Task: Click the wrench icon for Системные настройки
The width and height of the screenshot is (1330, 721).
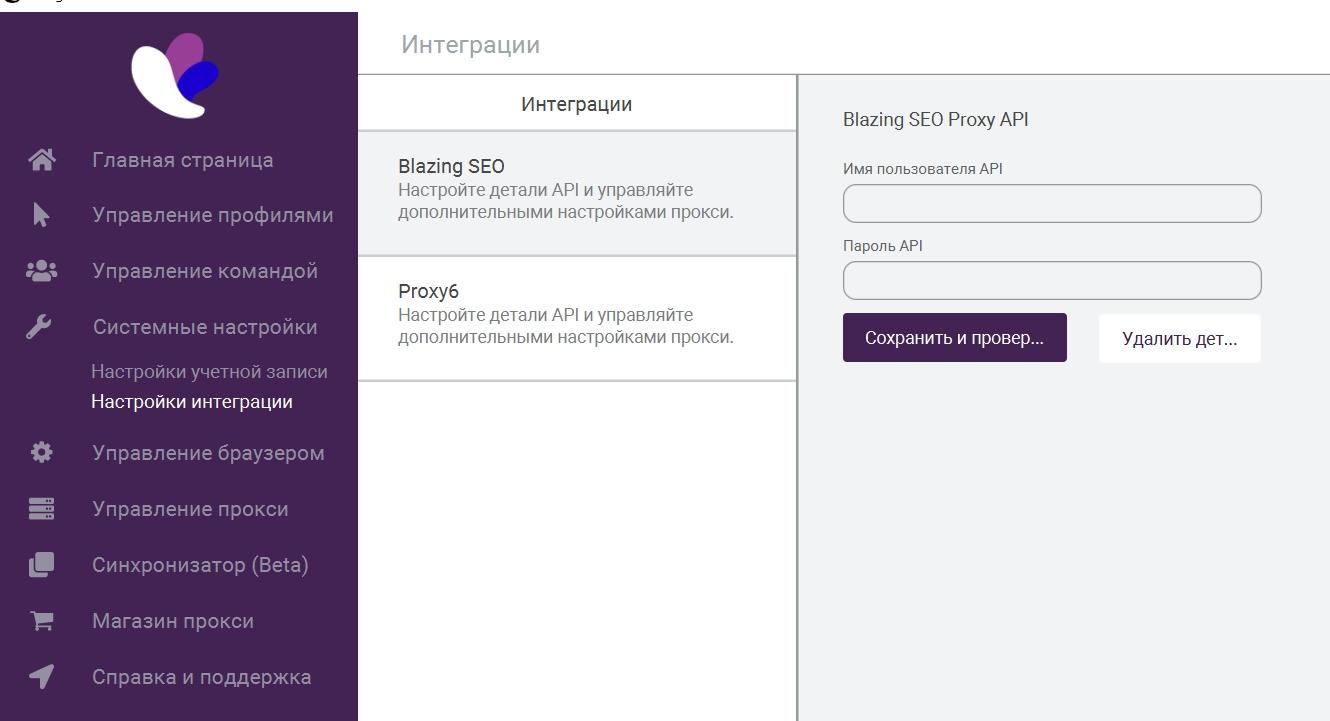Action: pos(39,327)
